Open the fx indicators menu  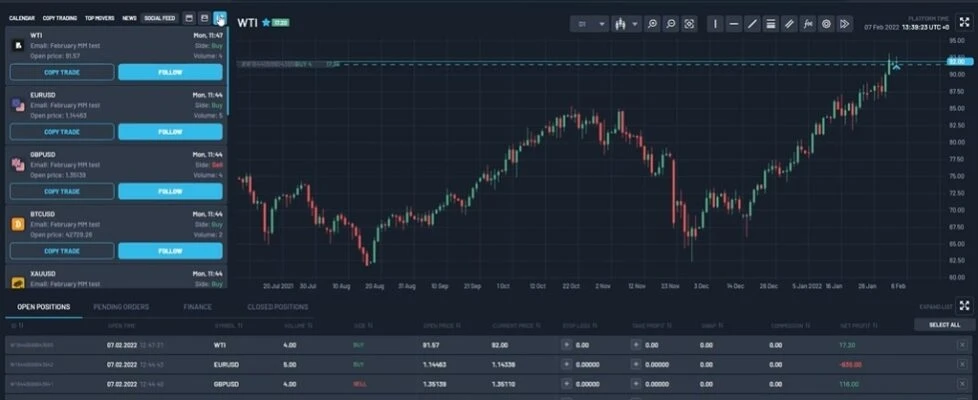[808, 24]
